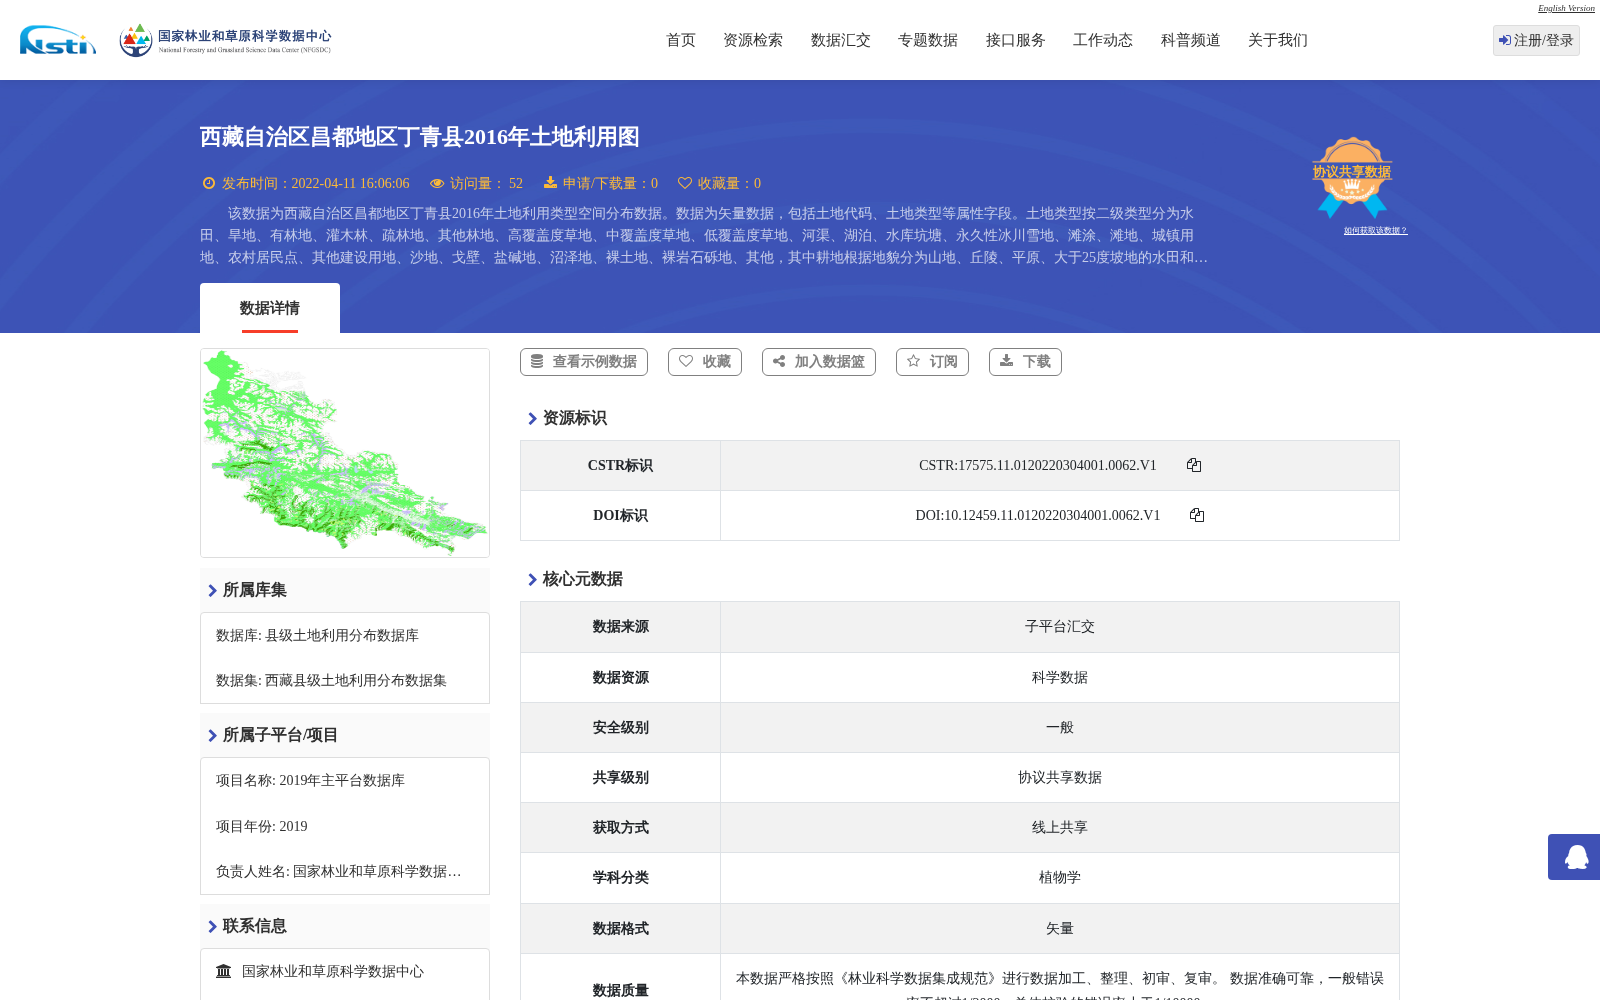
Task: Click the 收藏 button
Action: point(705,362)
